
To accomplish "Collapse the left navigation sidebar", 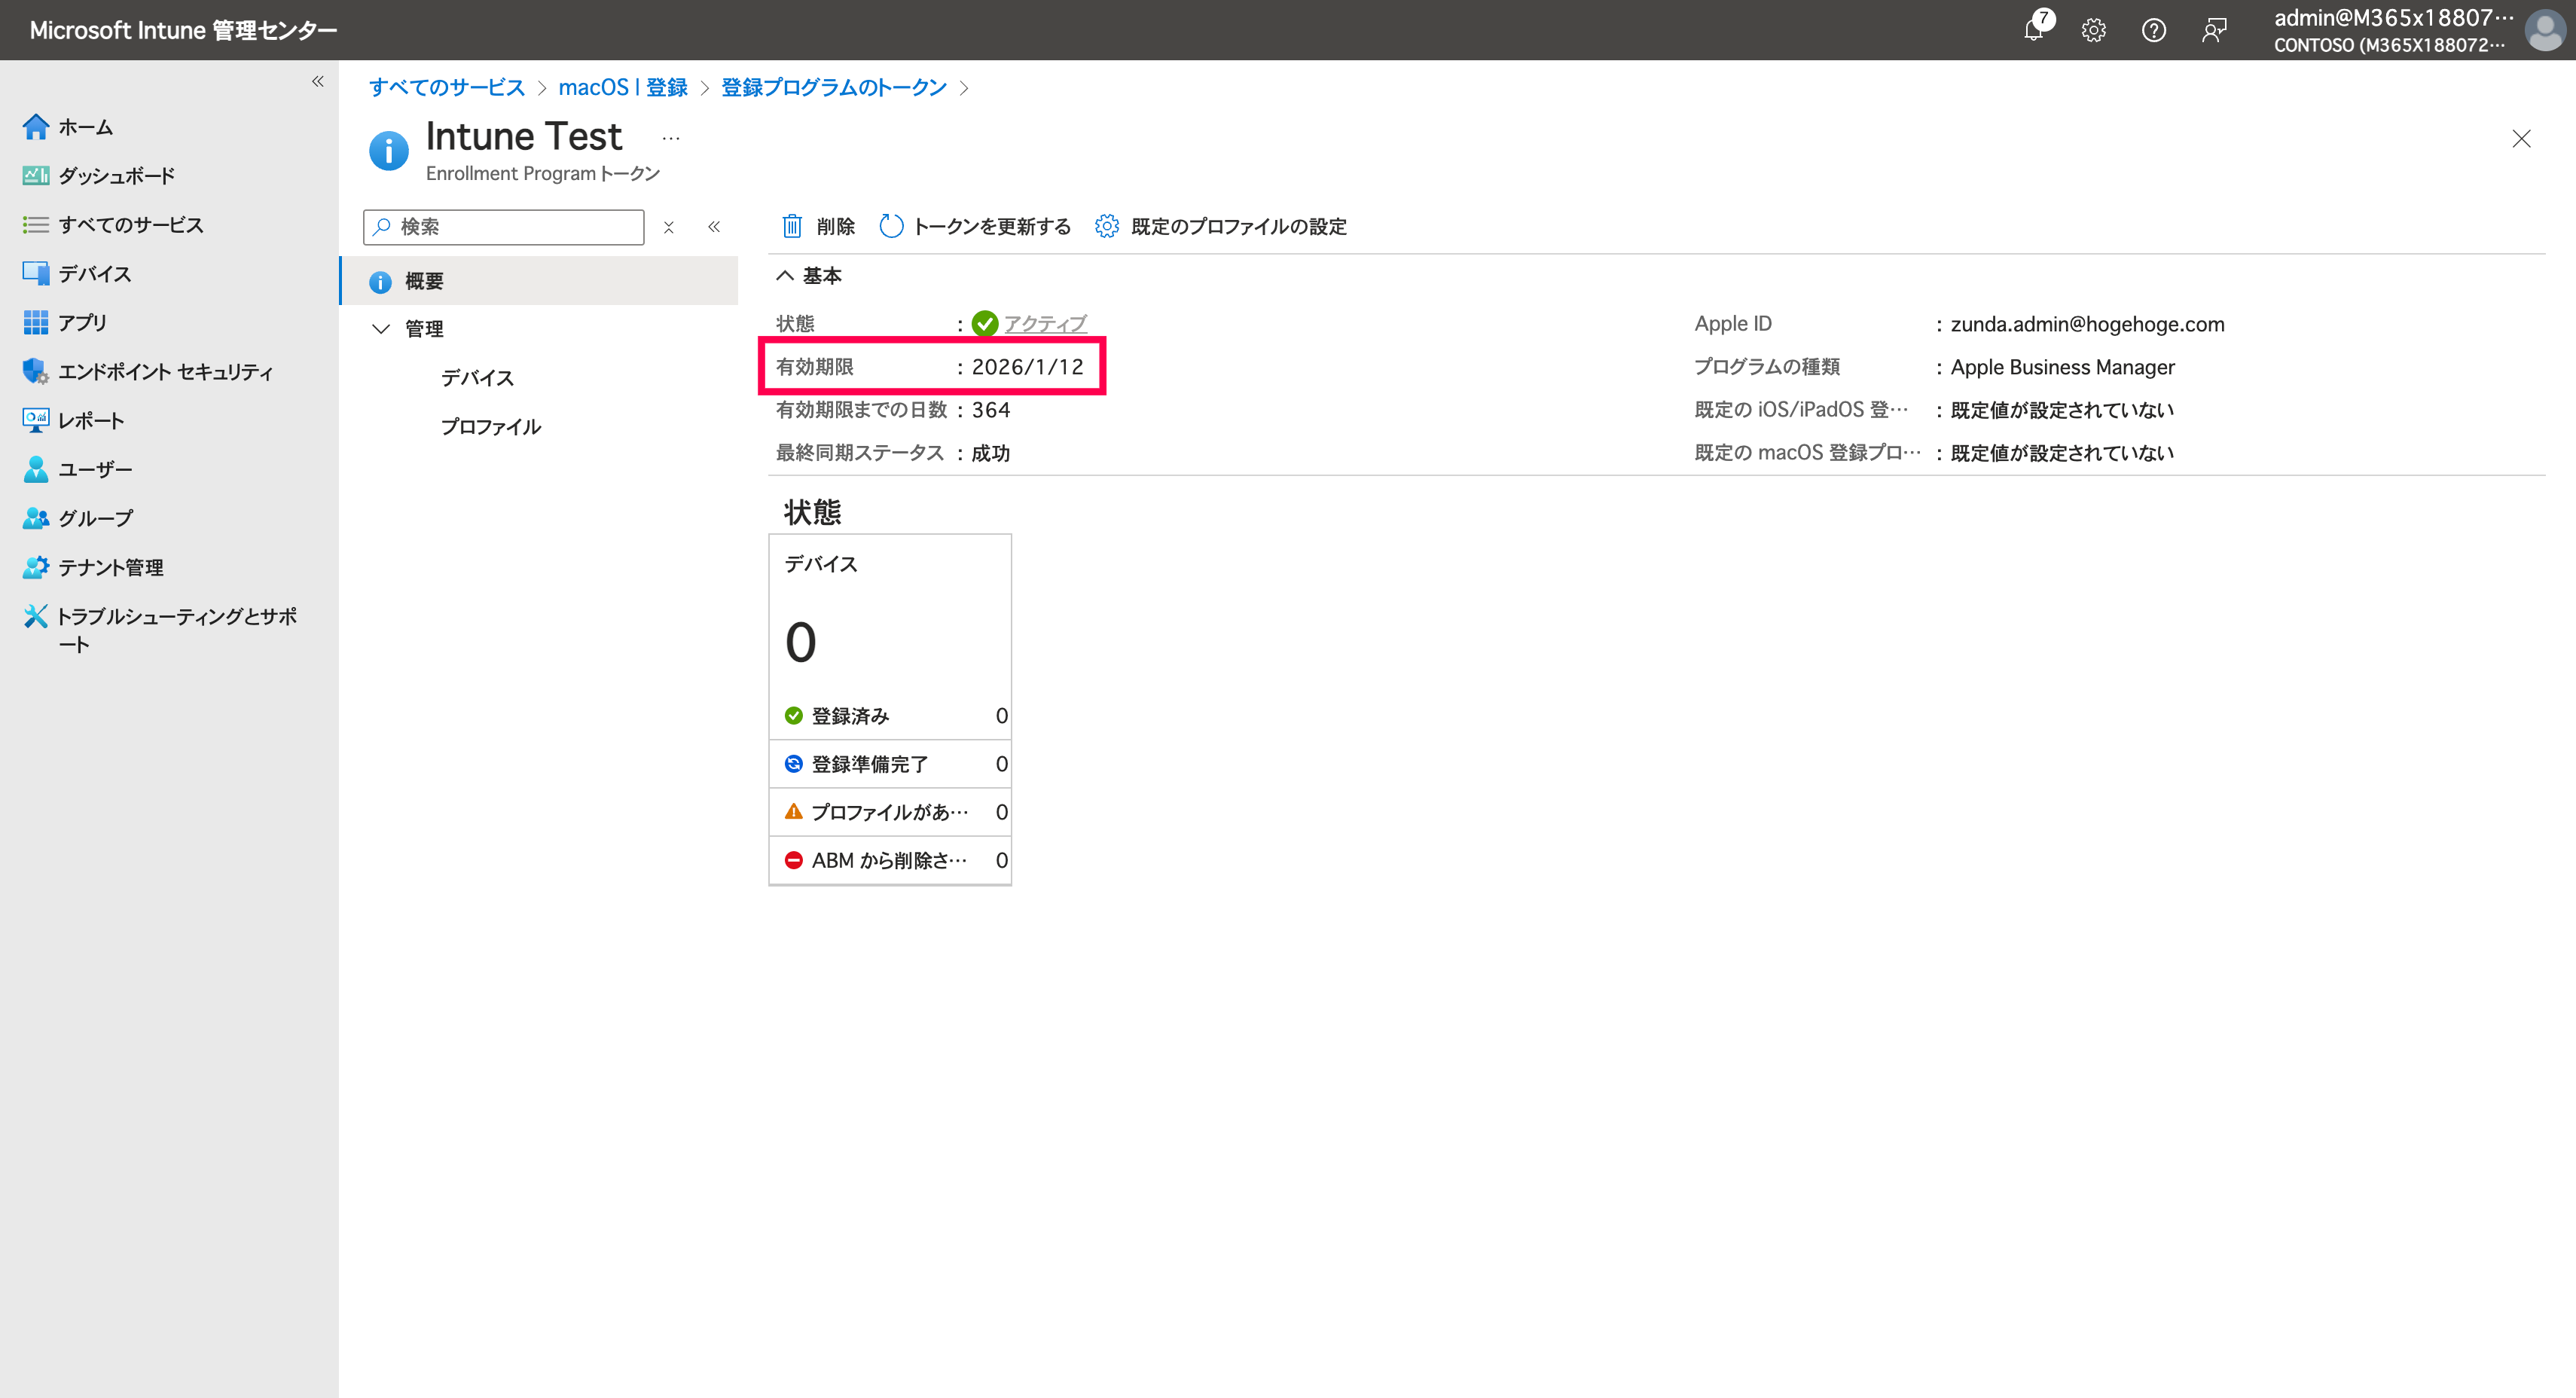I will tap(317, 81).
